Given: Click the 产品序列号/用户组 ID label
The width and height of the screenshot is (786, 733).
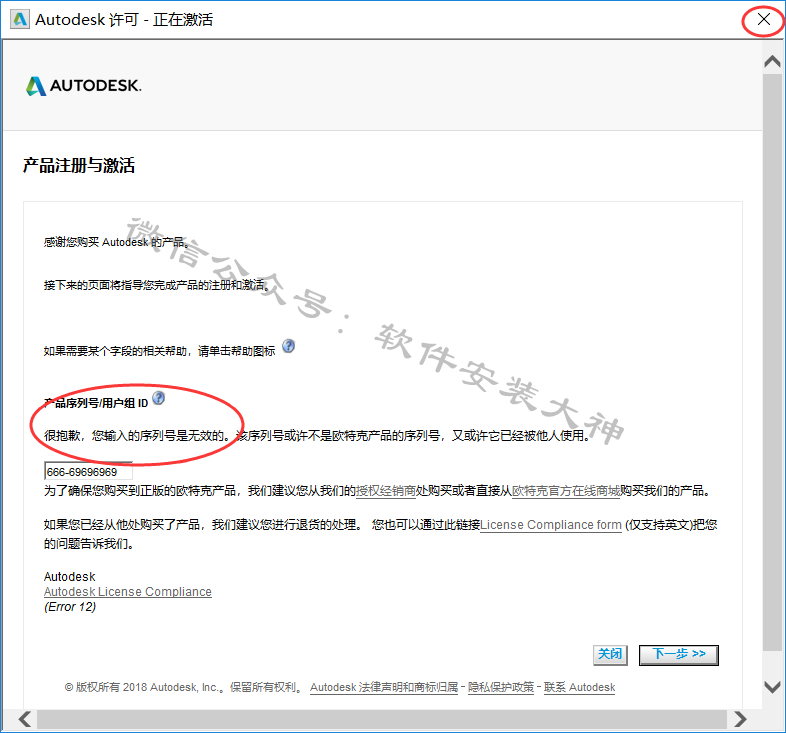Looking at the screenshot, I should [x=96, y=403].
